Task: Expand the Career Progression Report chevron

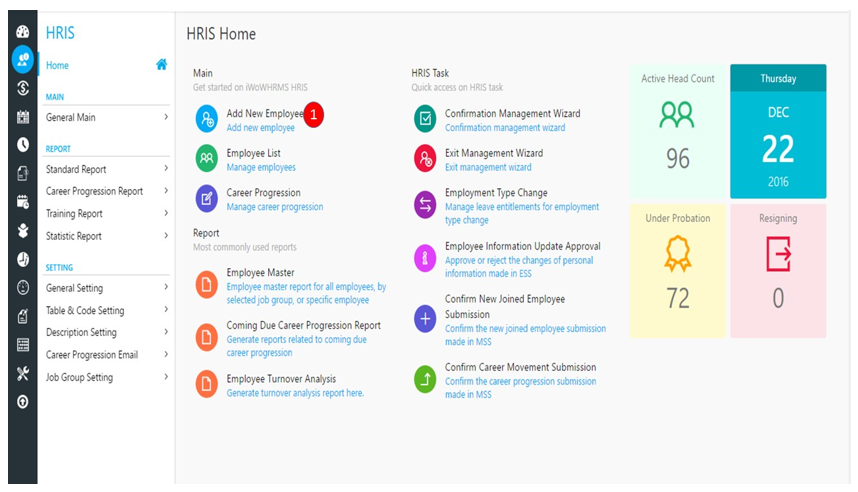Action: click(x=166, y=190)
